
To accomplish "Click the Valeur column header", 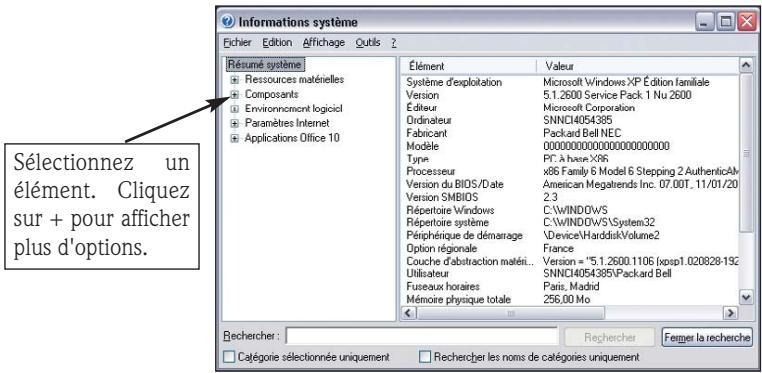I will tap(637, 66).
